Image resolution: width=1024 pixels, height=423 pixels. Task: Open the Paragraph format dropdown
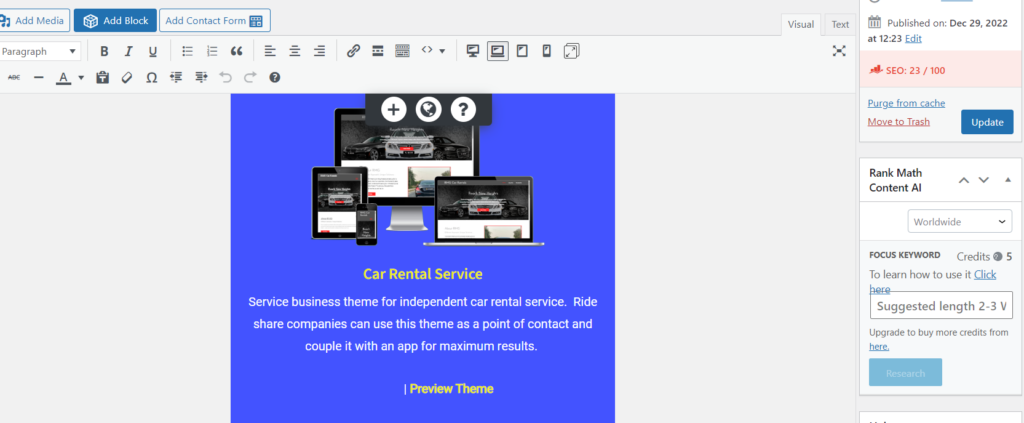40,51
